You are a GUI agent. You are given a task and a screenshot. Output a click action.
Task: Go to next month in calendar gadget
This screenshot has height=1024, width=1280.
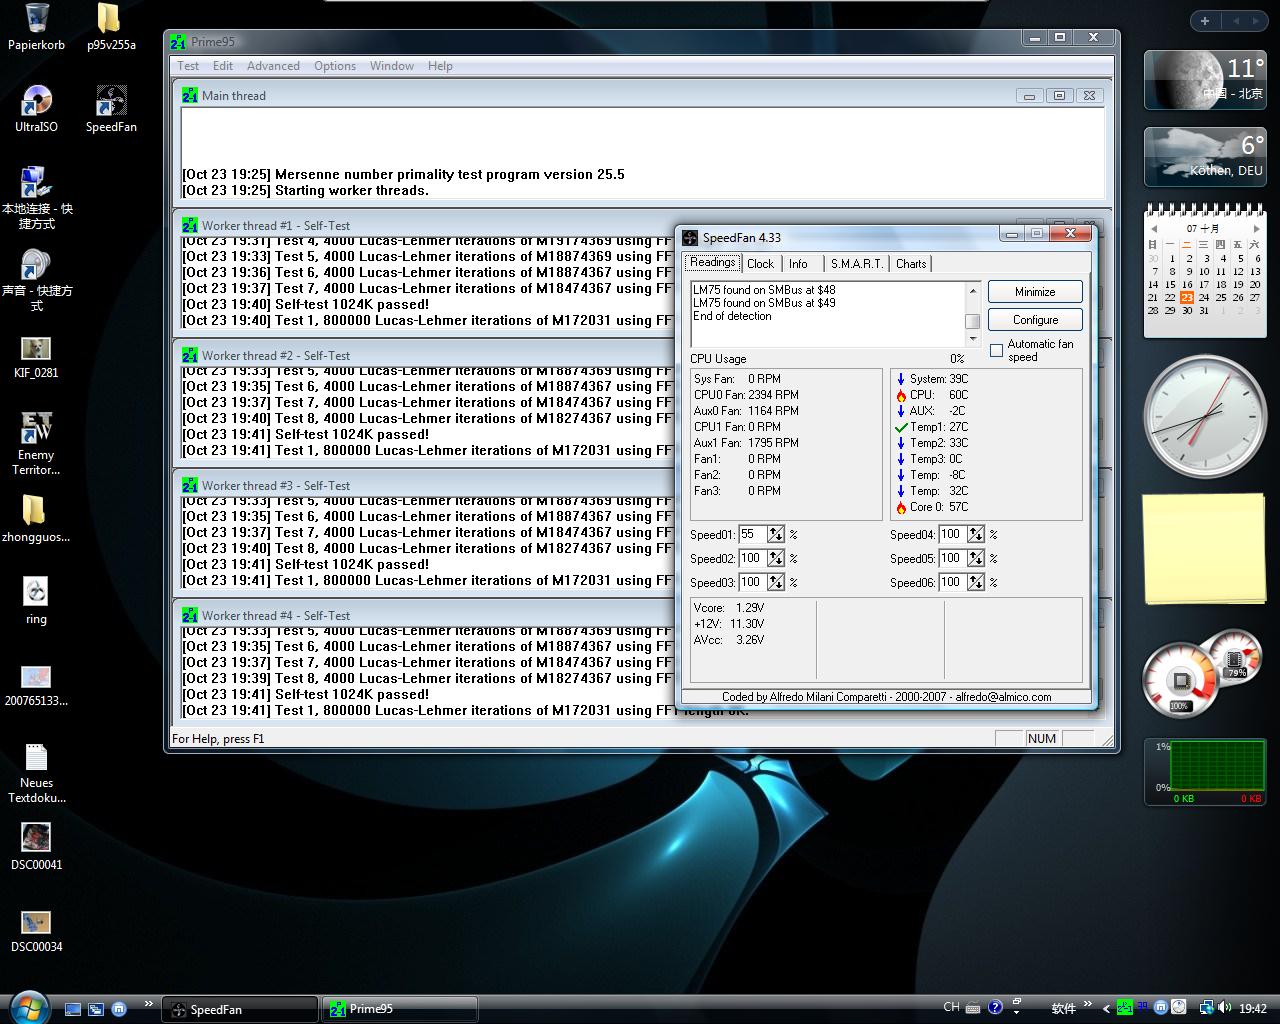[x=1257, y=229]
